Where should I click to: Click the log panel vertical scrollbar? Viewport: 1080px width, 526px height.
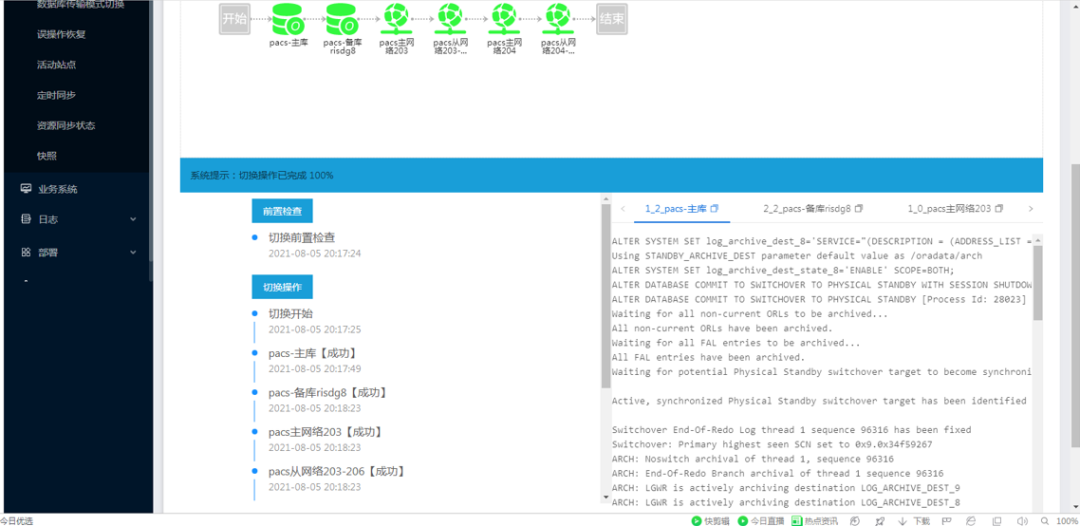point(1037,281)
